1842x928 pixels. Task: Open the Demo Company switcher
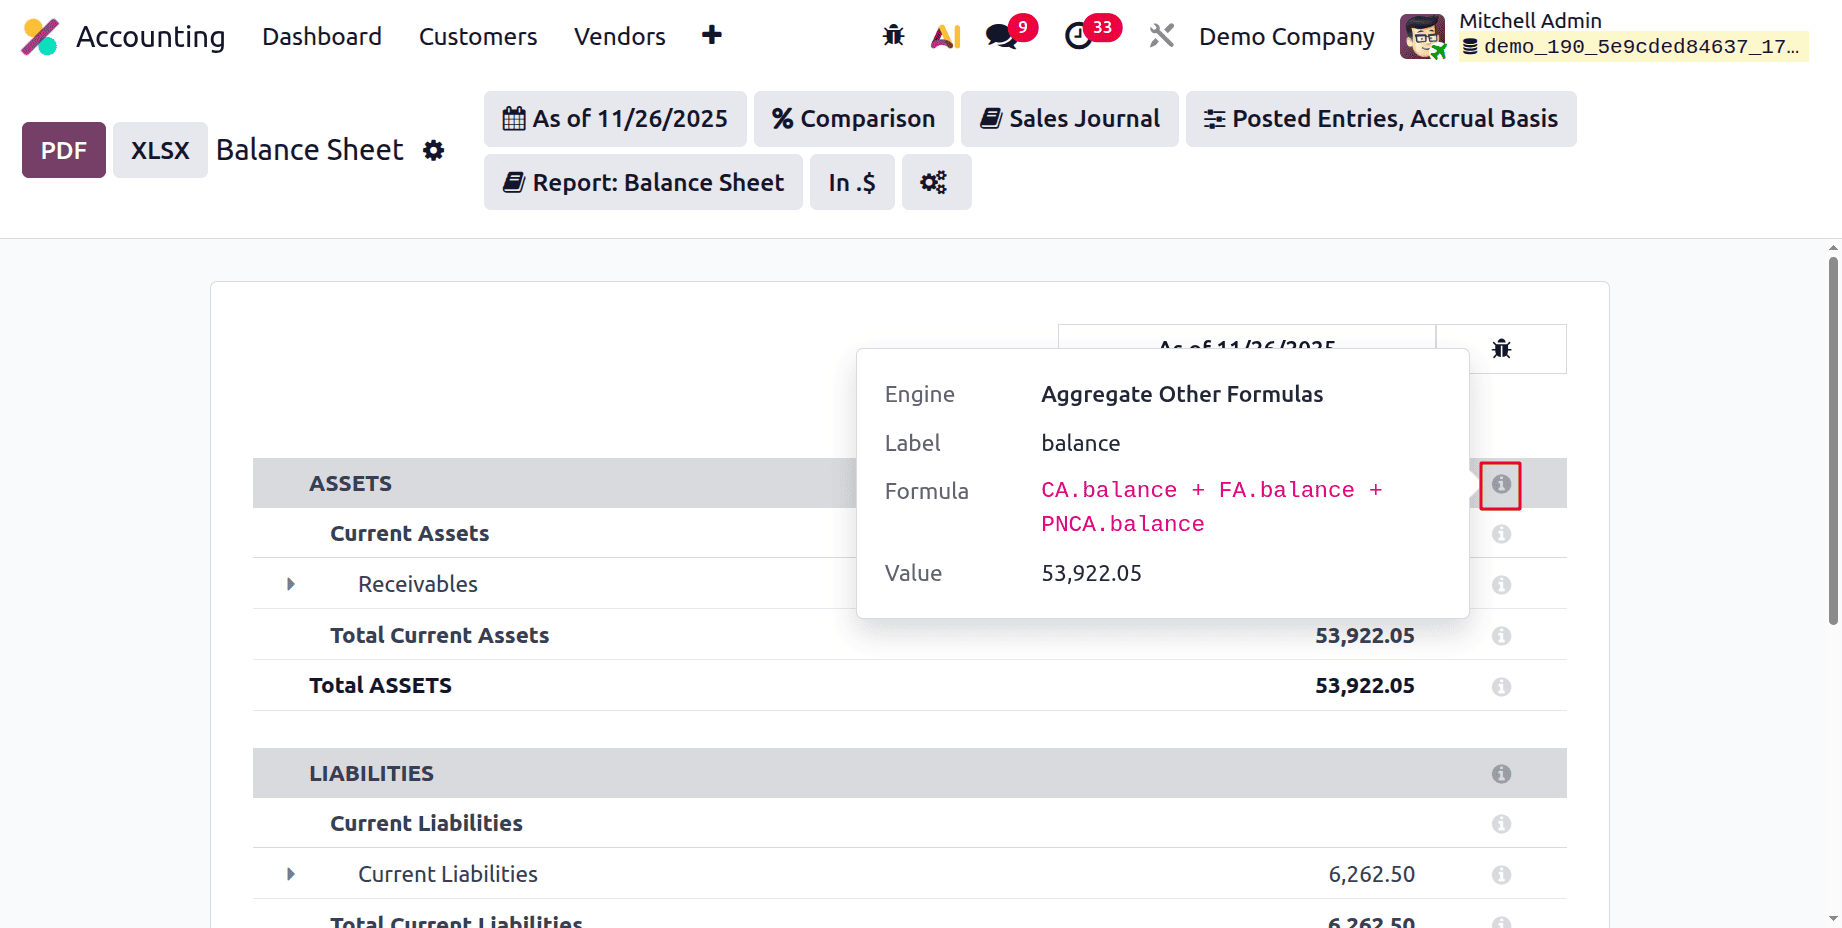point(1287,37)
